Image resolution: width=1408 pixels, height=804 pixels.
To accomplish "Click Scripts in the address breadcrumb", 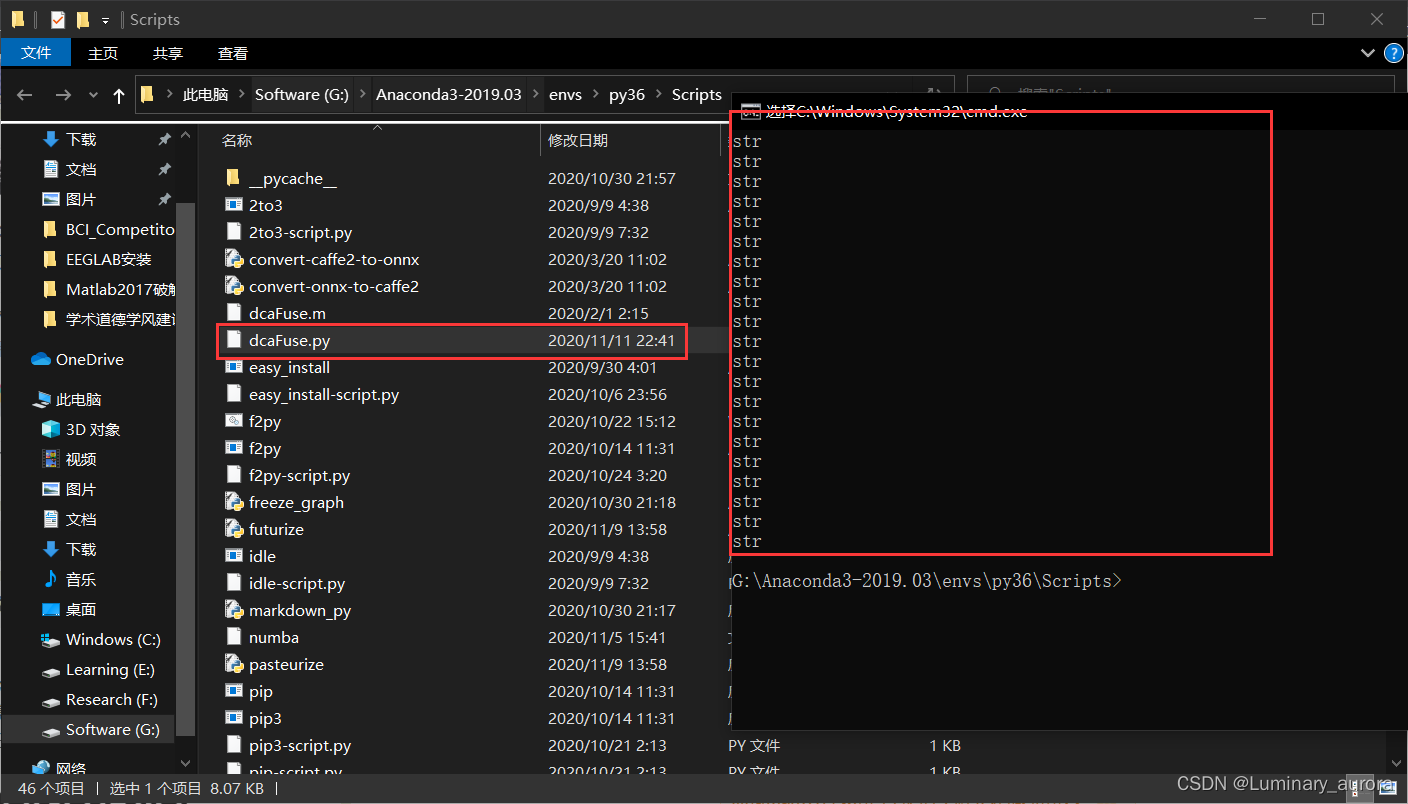I will [x=697, y=95].
